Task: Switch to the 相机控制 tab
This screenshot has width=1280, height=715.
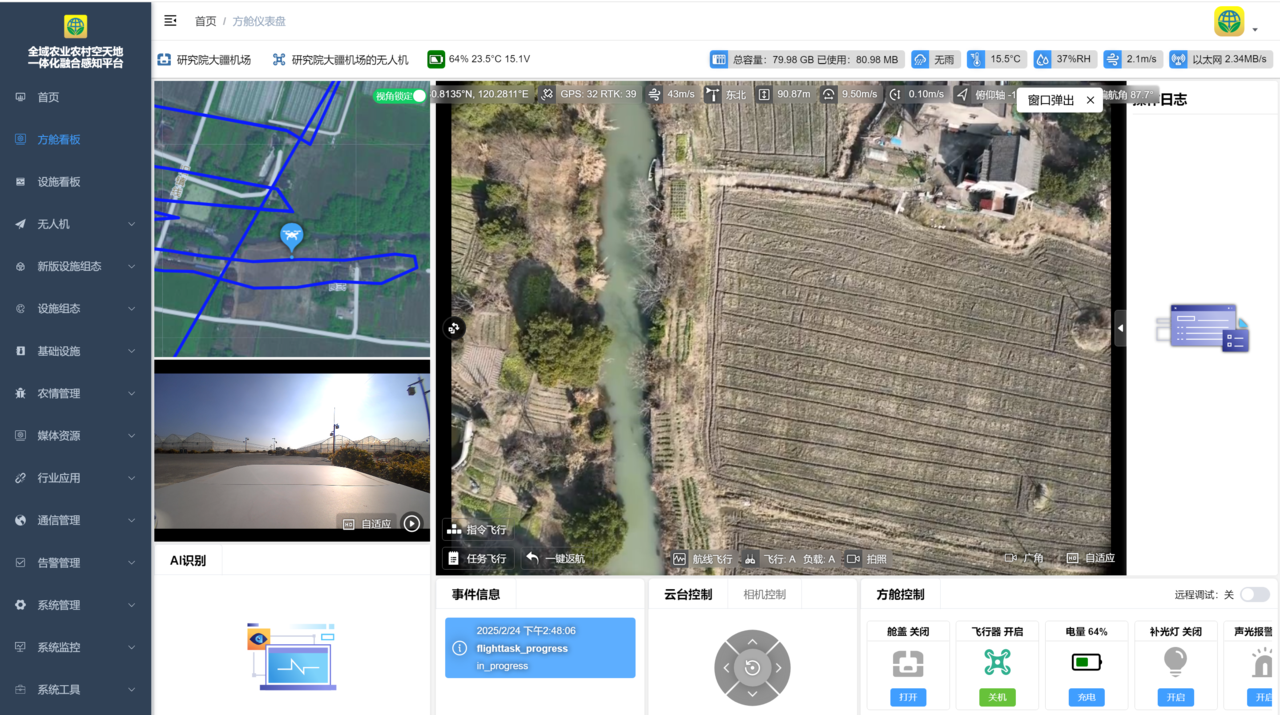Action: 764,595
